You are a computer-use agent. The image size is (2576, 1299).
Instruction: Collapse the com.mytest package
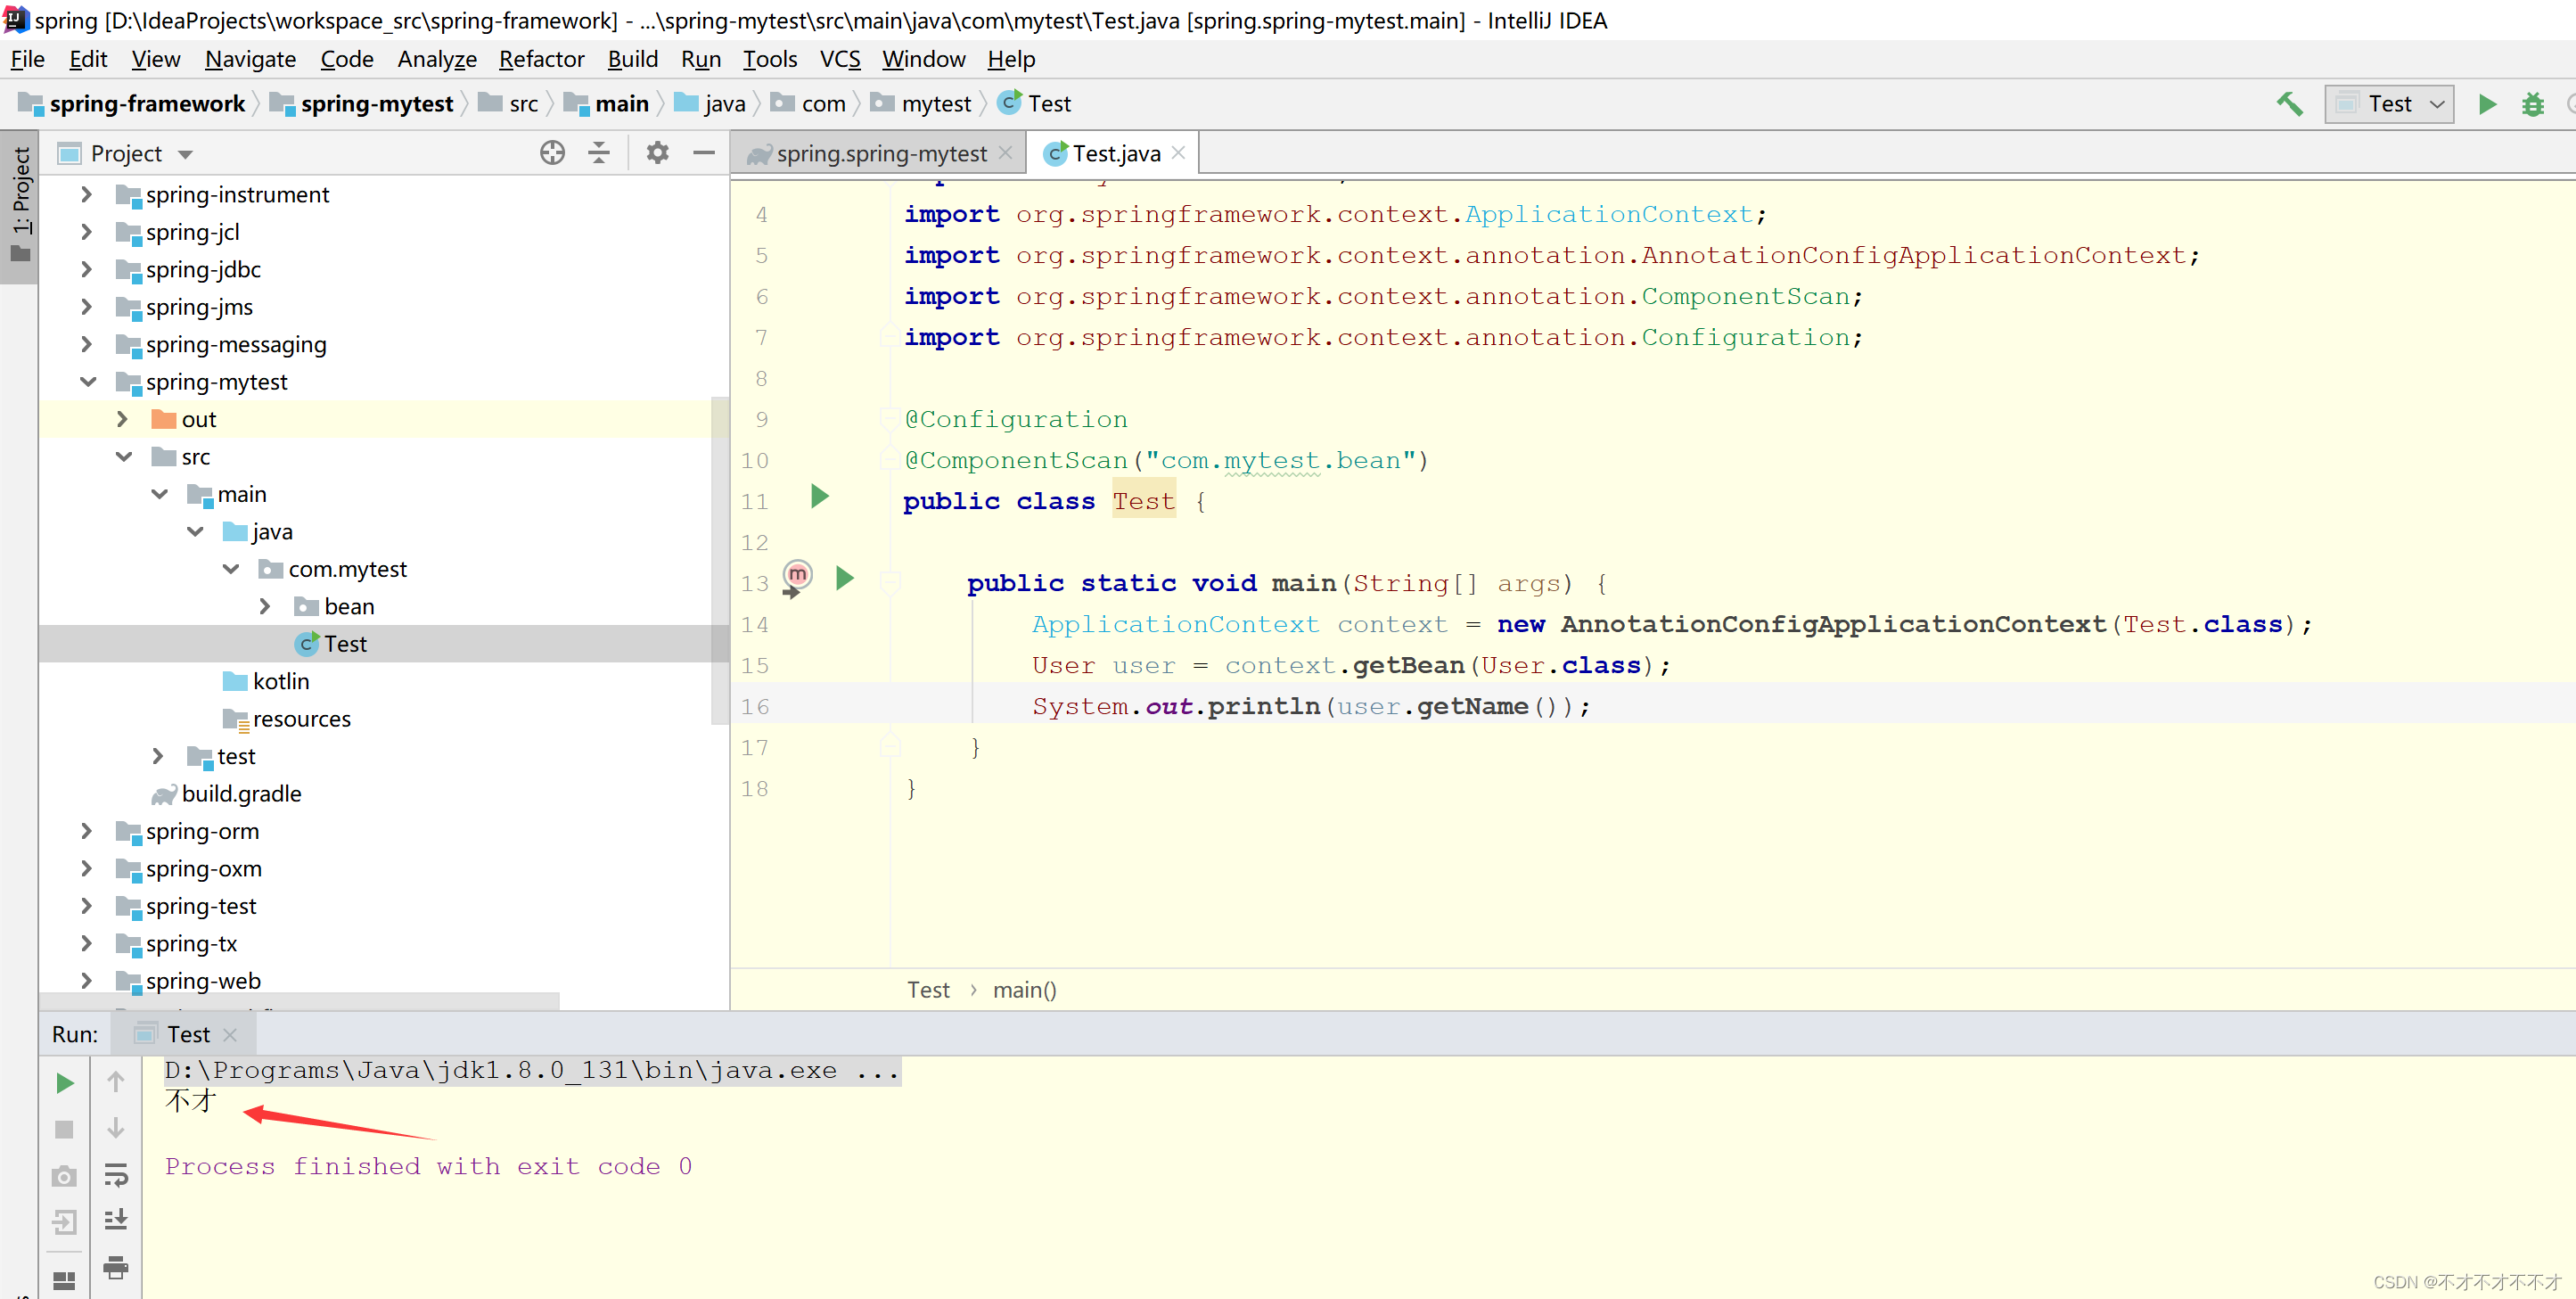click(x=231, y=568)
